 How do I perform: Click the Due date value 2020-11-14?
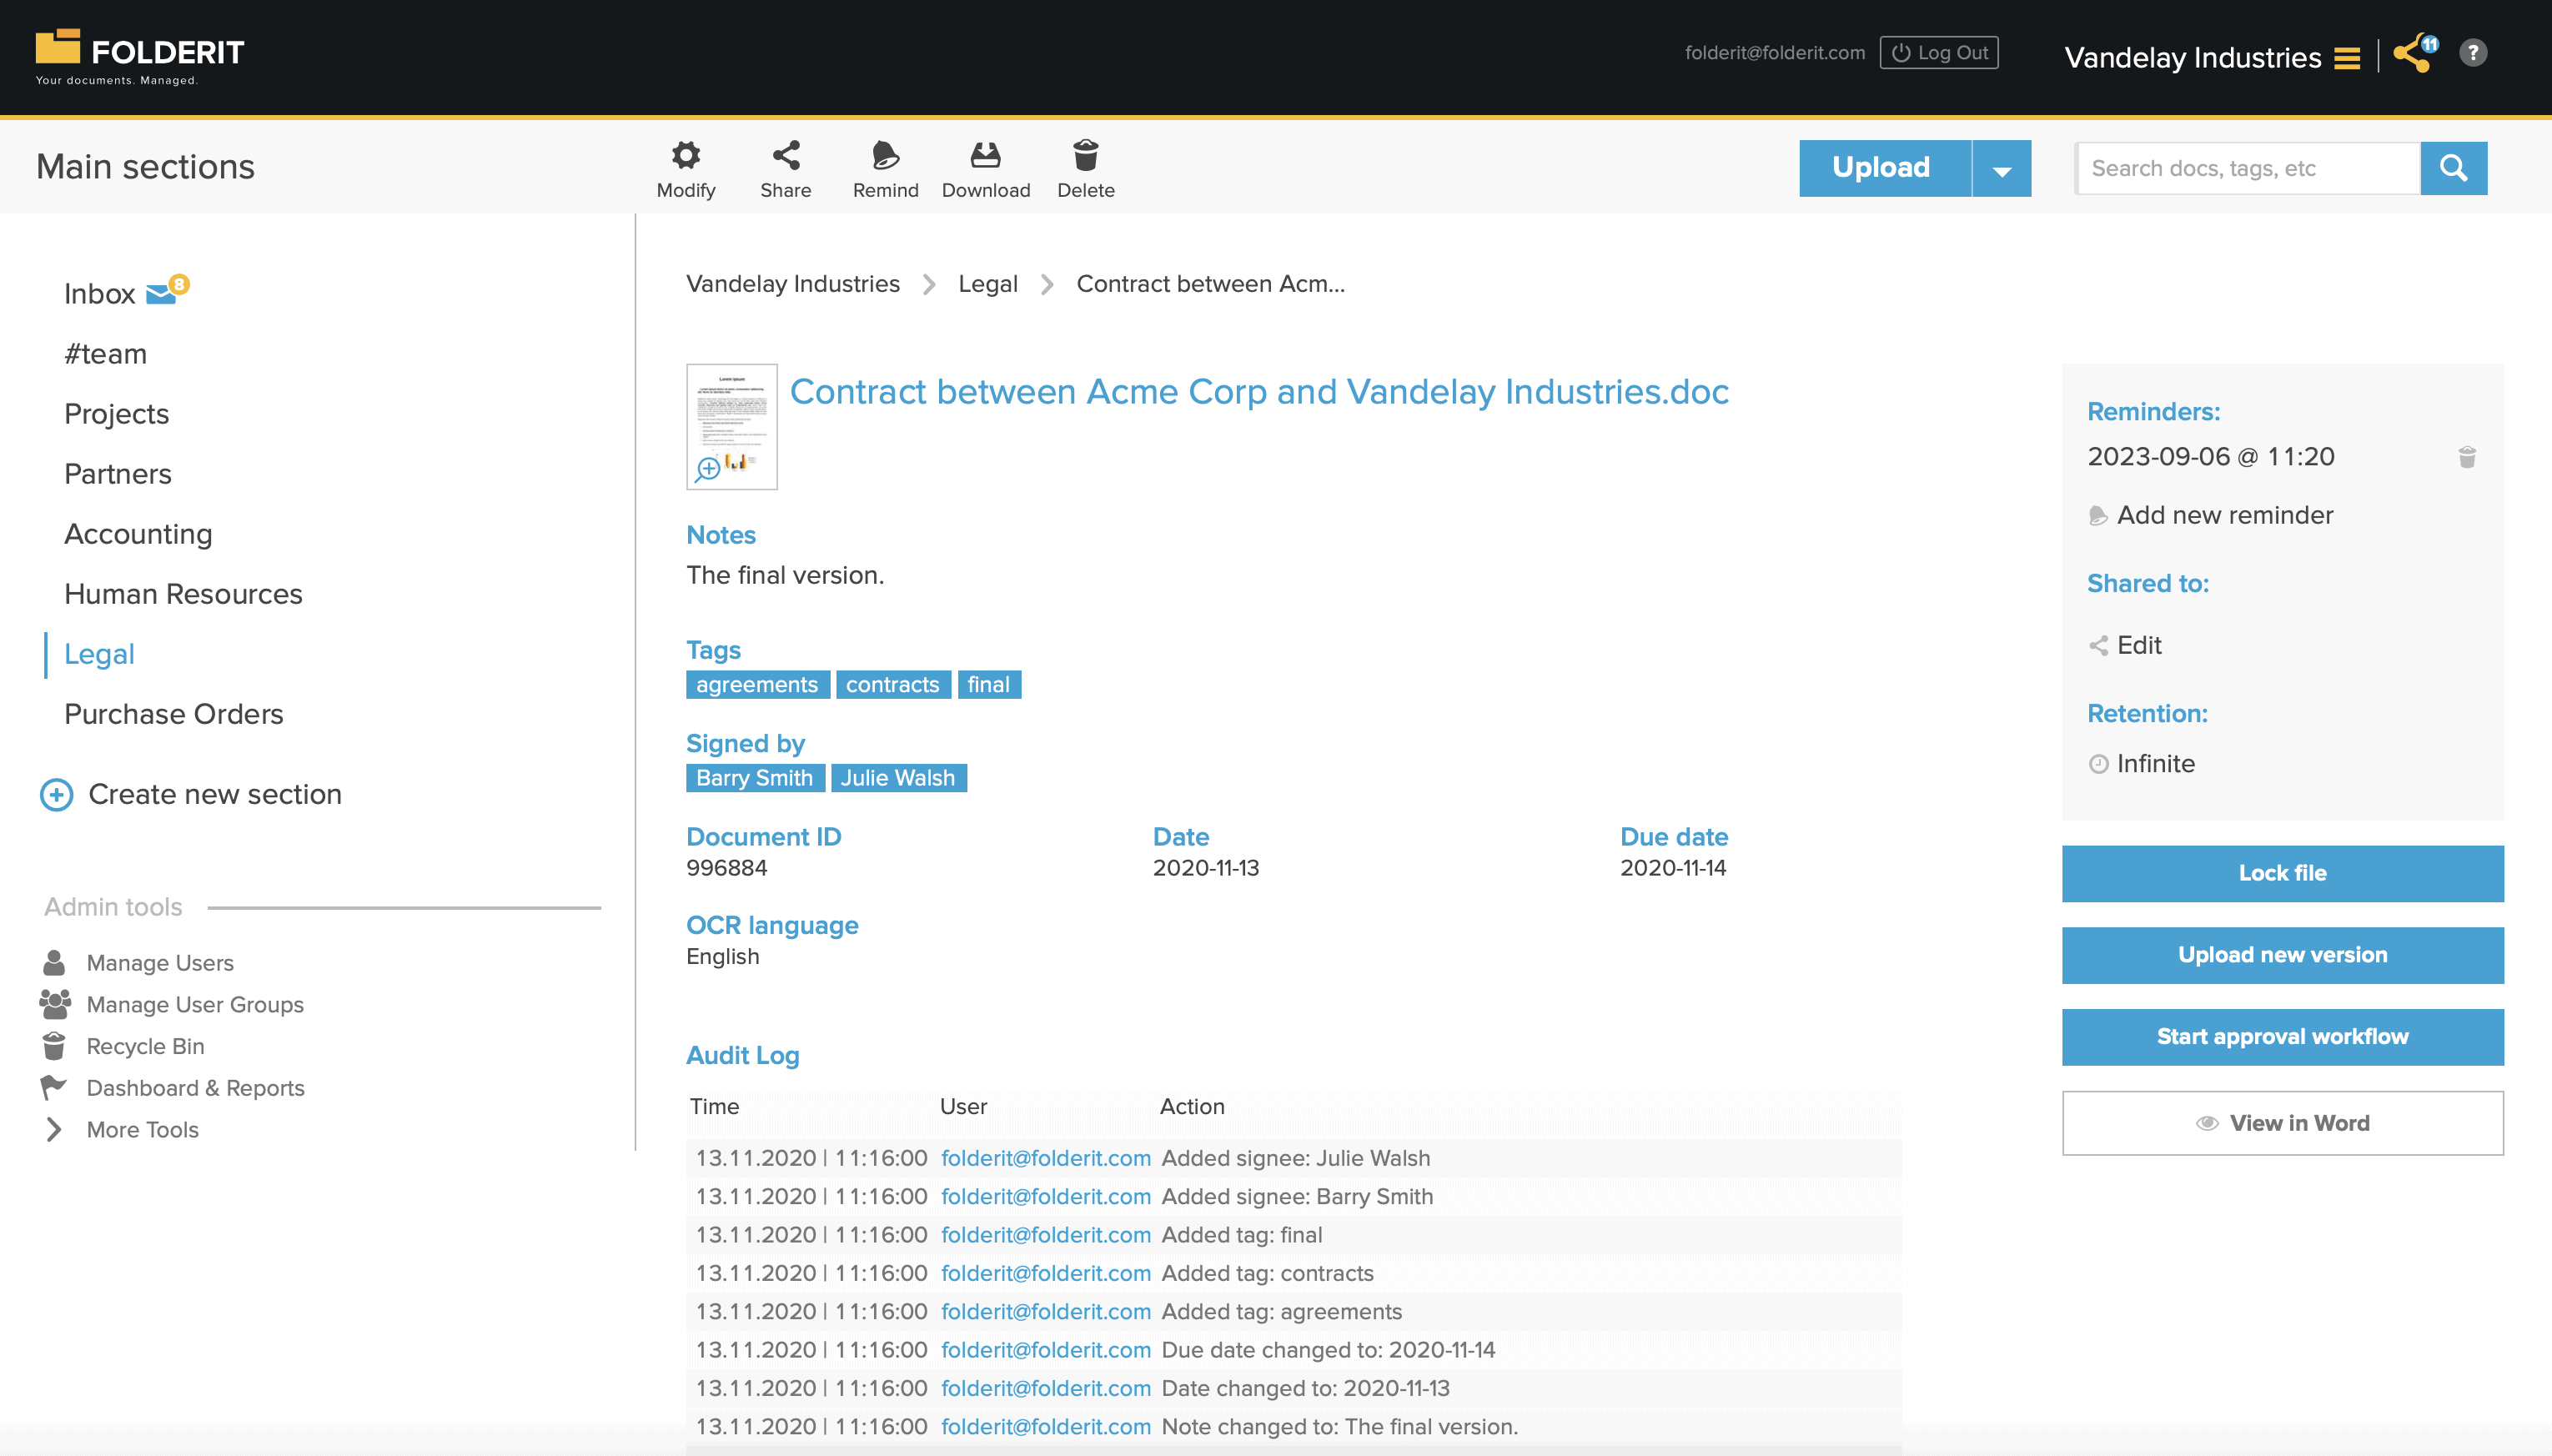[x=1673, y=868]
